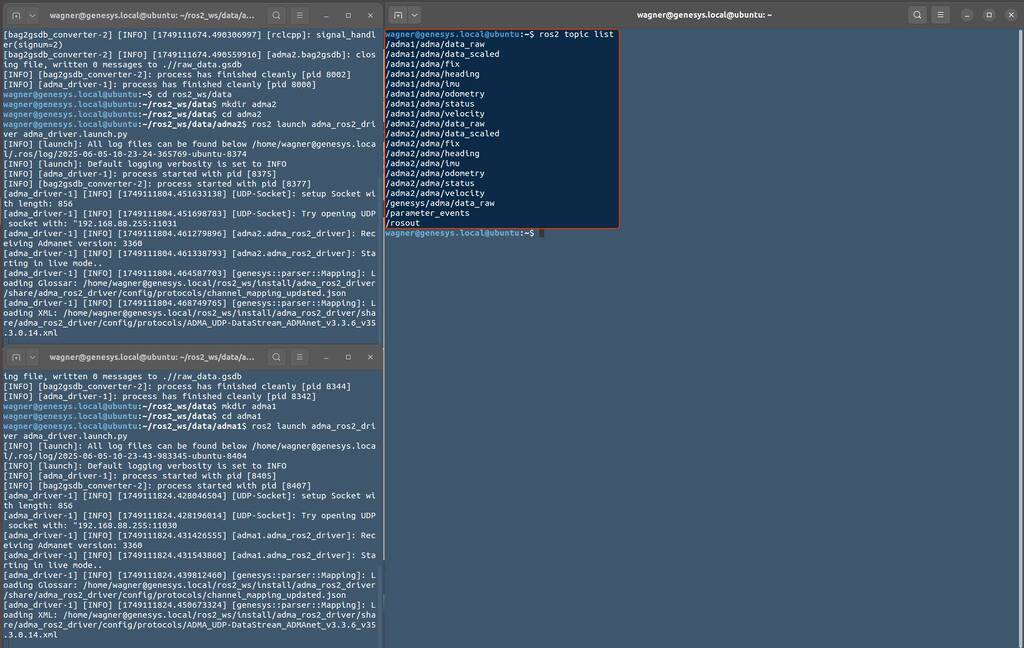The height and width of the screenshot is (648, 1024).
Task: Minimize the top-left terminal window
Action: [x=326, y=15]
